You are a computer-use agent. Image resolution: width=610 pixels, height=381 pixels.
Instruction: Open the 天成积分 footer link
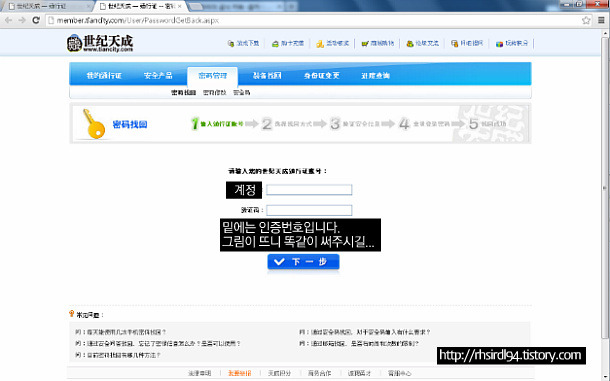coord(279,373)
